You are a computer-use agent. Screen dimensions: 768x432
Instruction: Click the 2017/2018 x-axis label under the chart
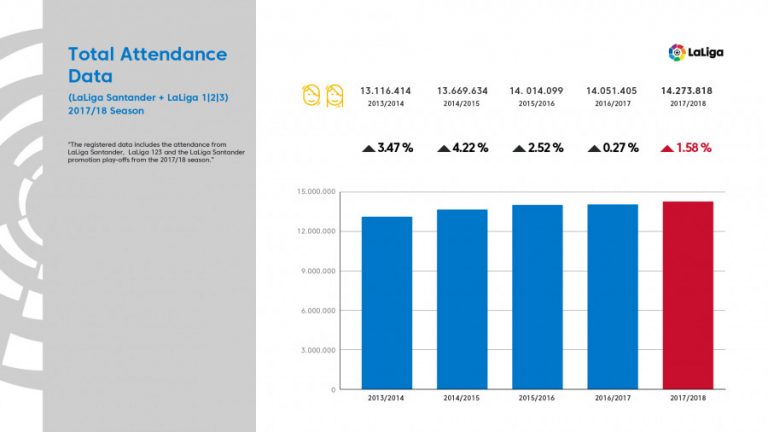pyautogui.click(x=688, y=398)
